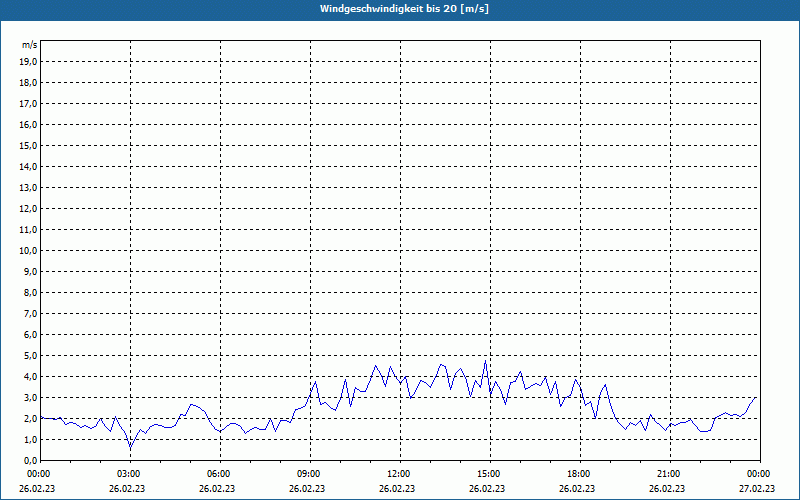Click the 13,0 y-axis label

[x=28, y=187]
